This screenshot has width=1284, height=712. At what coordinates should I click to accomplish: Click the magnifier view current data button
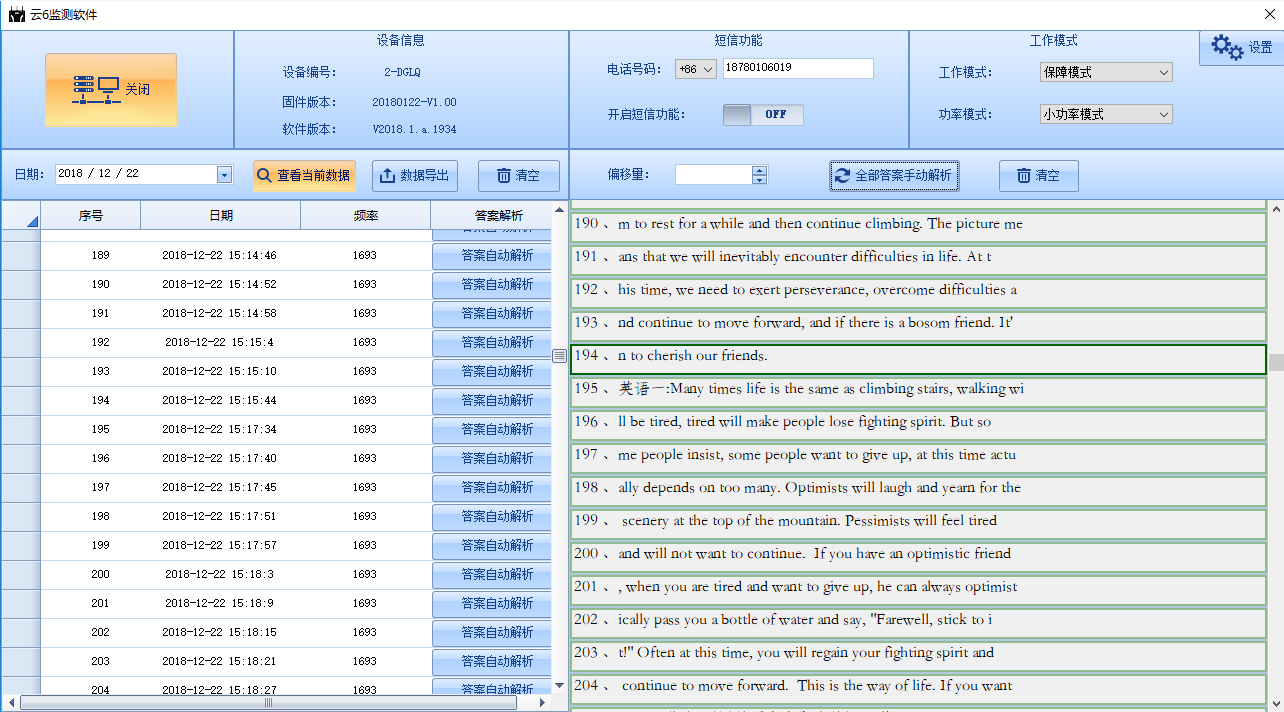pyautogui.click(x=304, y=175)
